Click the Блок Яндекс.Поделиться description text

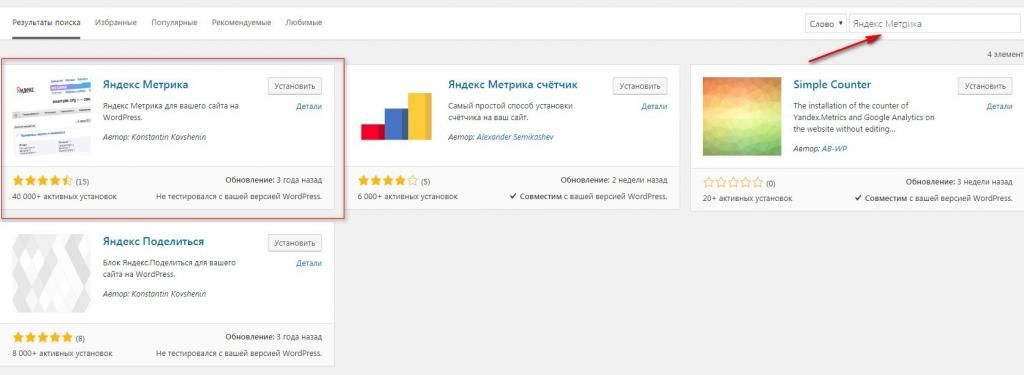tap(170, 269)
